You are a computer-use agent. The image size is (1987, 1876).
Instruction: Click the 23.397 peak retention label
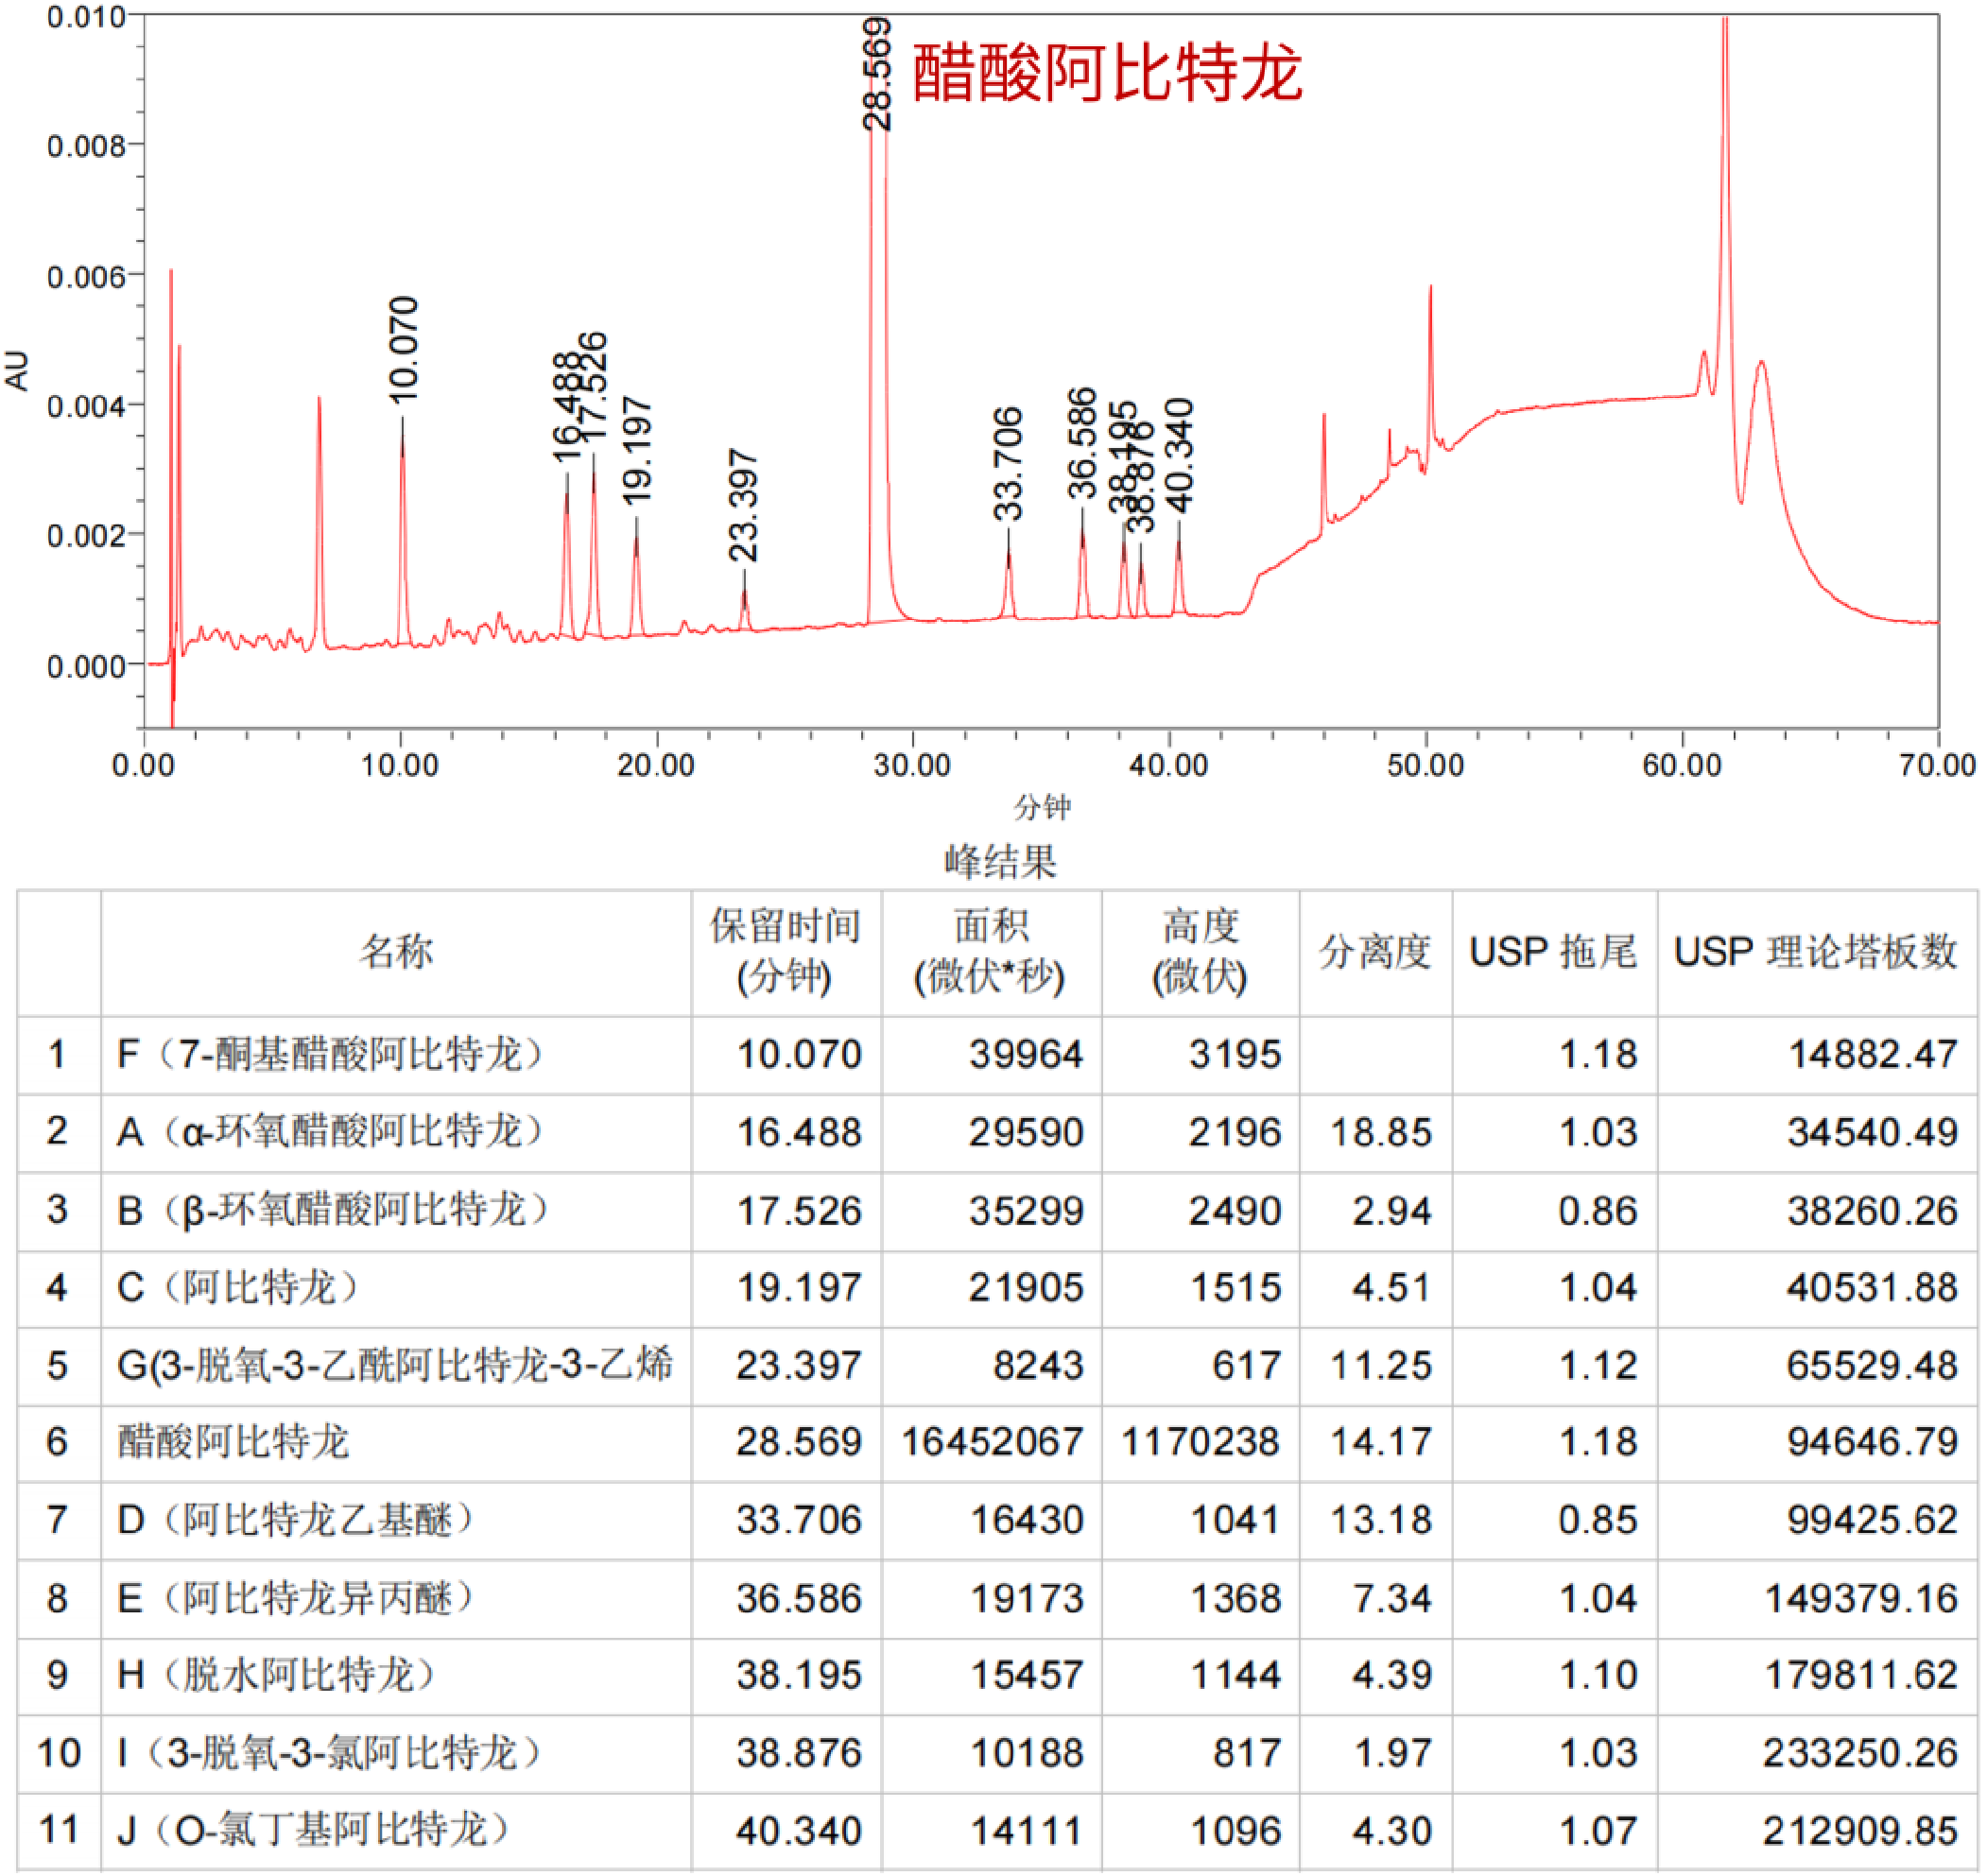pyautogui.click(x=743, y=506)
